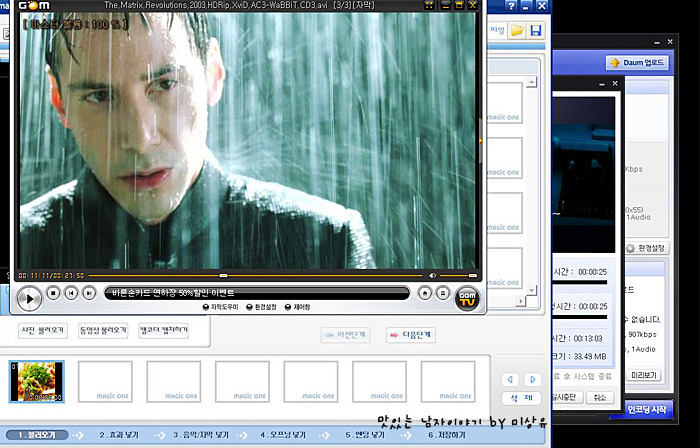This screenshot has height=448, width=700.
Task: Switch to step 4. 오프닝 넣기
Action: [283, 435]
